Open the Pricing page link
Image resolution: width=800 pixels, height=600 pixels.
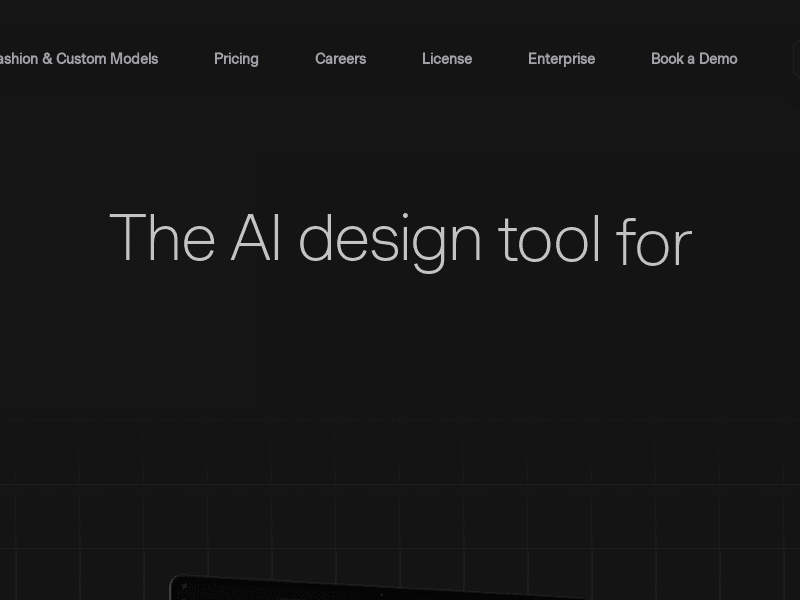coord(236,59)
